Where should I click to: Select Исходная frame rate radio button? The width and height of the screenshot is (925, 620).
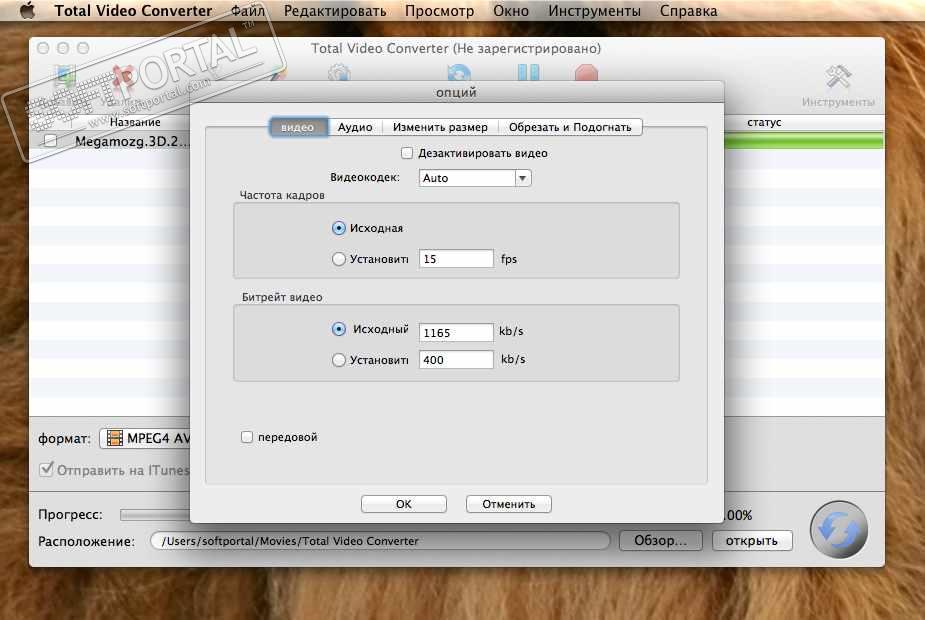[339, 228]
